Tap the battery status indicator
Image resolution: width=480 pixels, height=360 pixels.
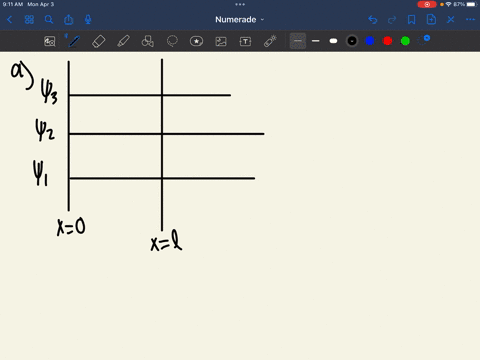[471, 4]
